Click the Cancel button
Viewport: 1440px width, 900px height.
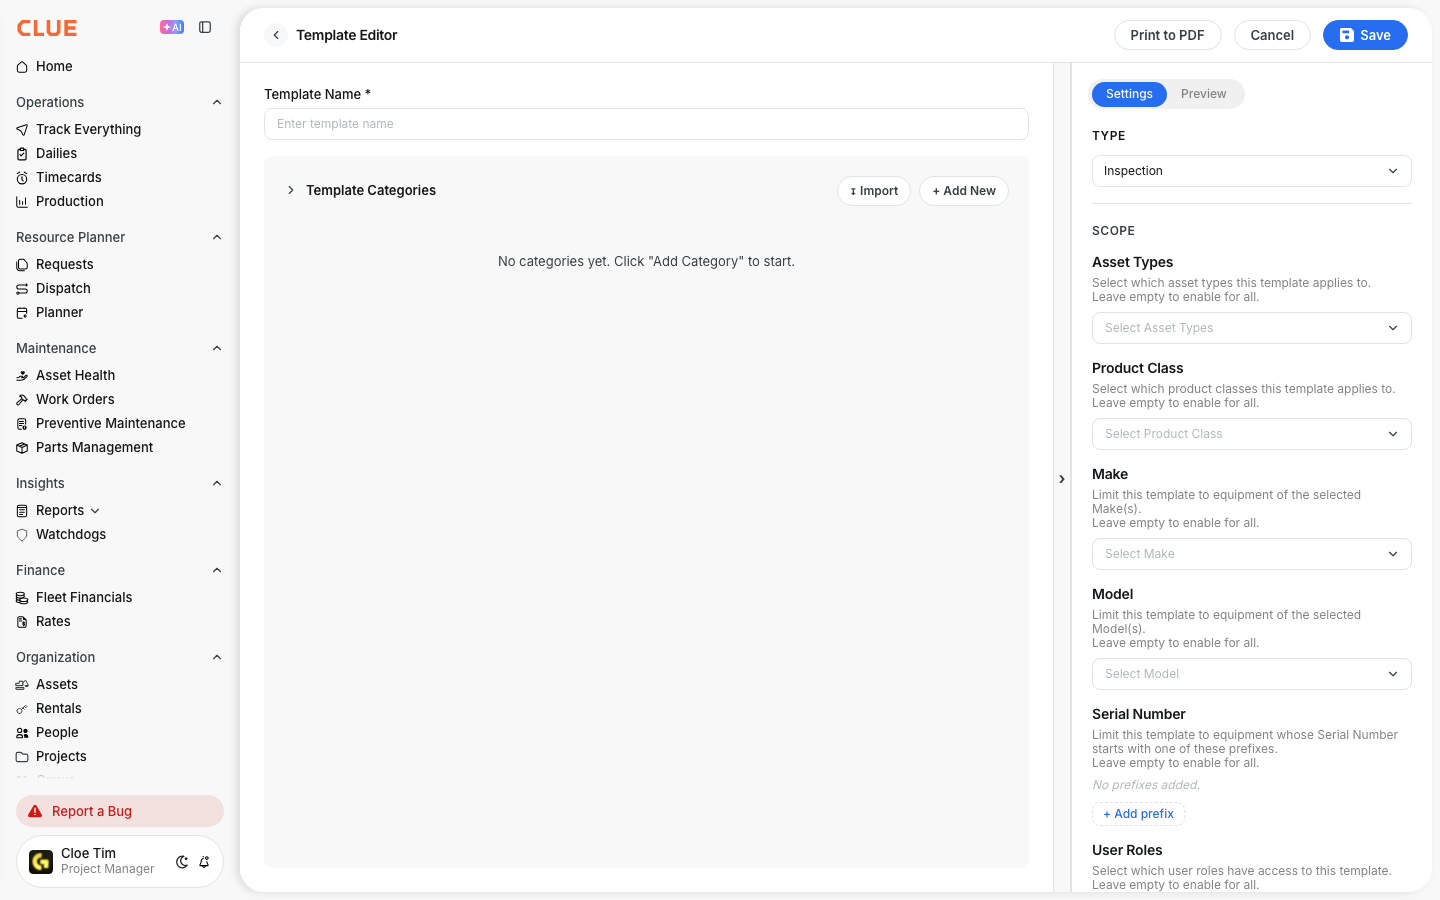click(1272, 35)
